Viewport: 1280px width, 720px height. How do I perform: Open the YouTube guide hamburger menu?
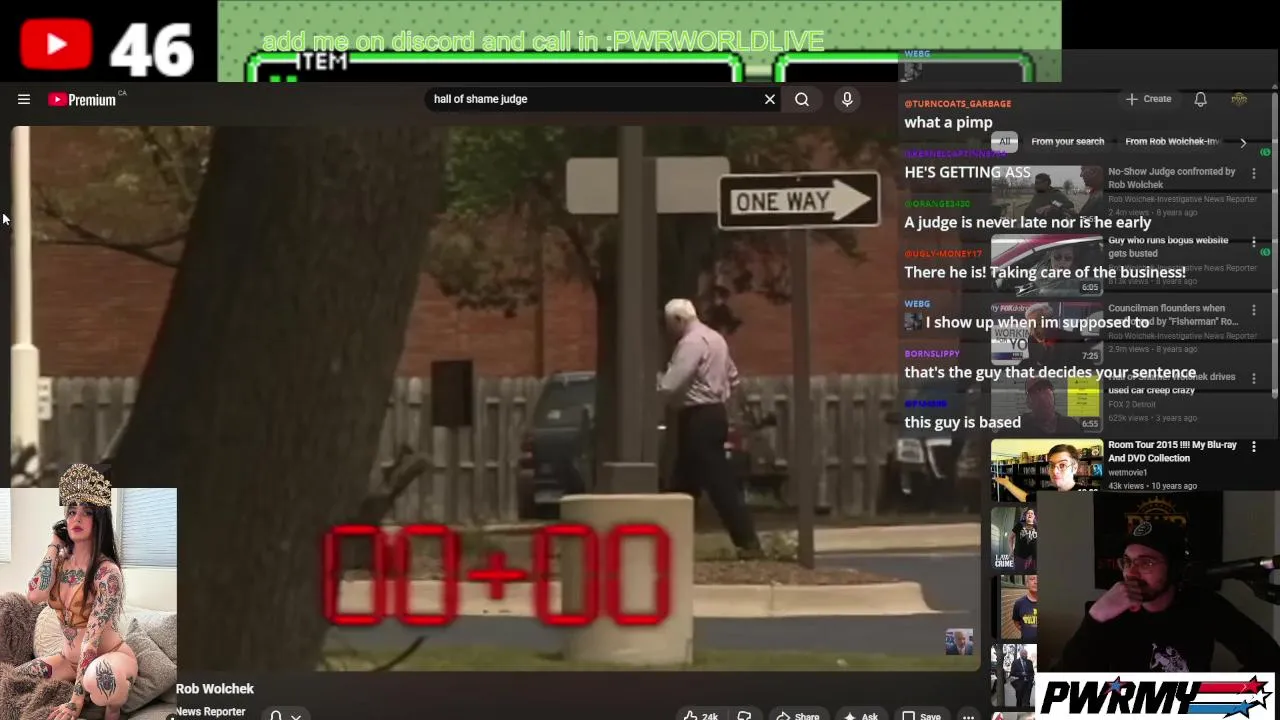24,99
